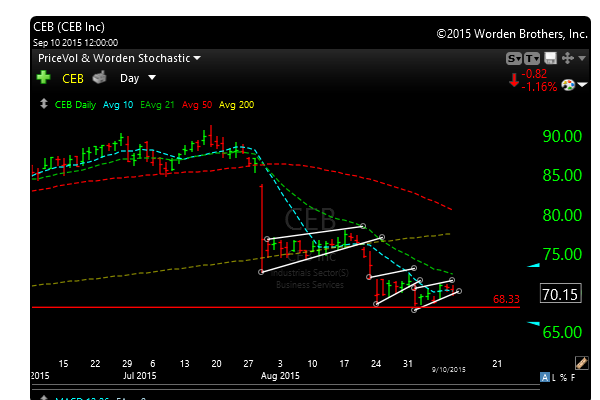Click the red down arrow price change indicator

513,80
